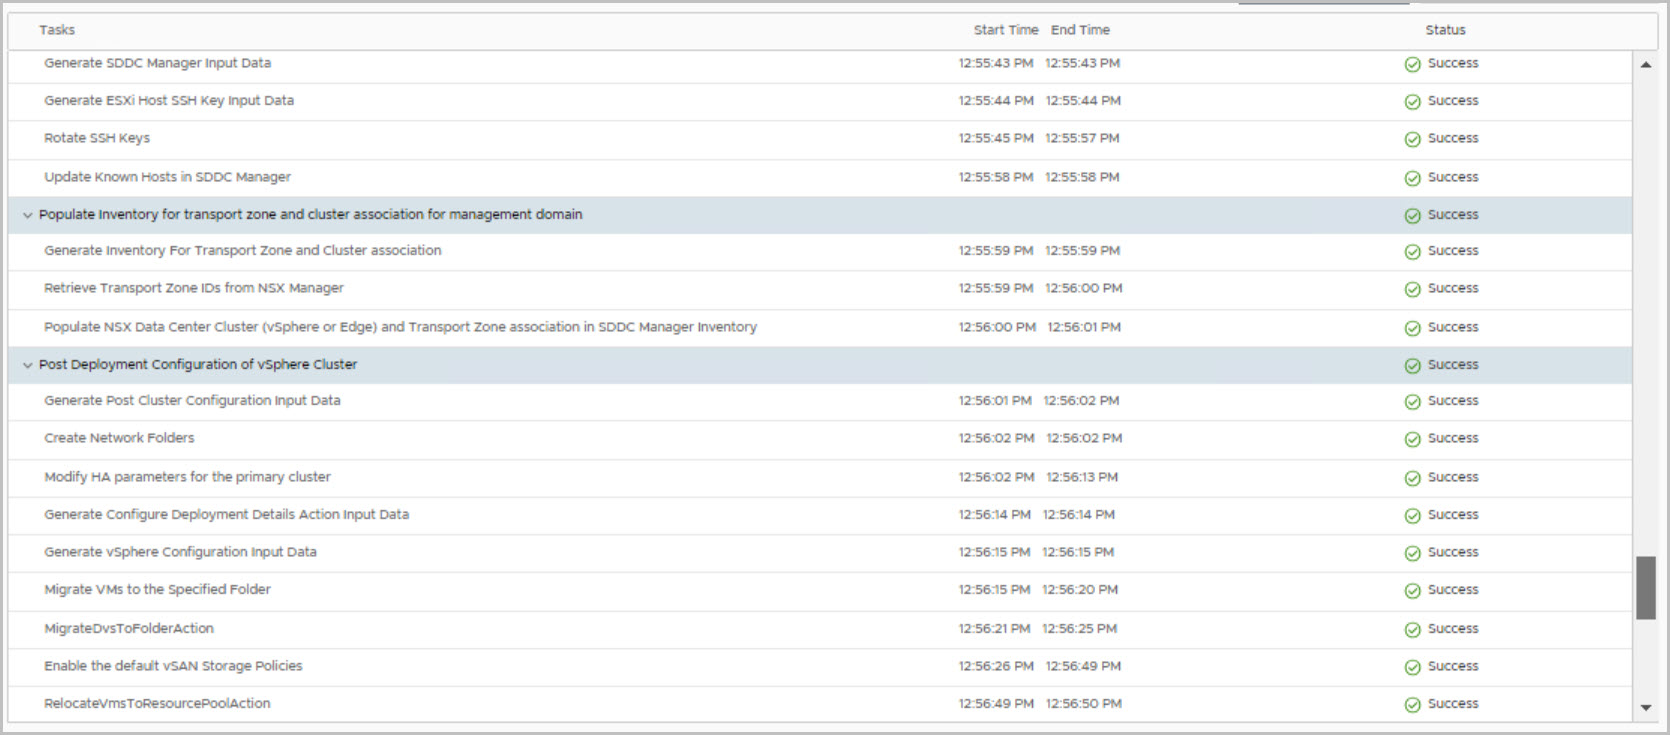1670x735 pixels.
Task: Click success icon for Generate SDDC Manager Input
Action: coord(1412,64)
